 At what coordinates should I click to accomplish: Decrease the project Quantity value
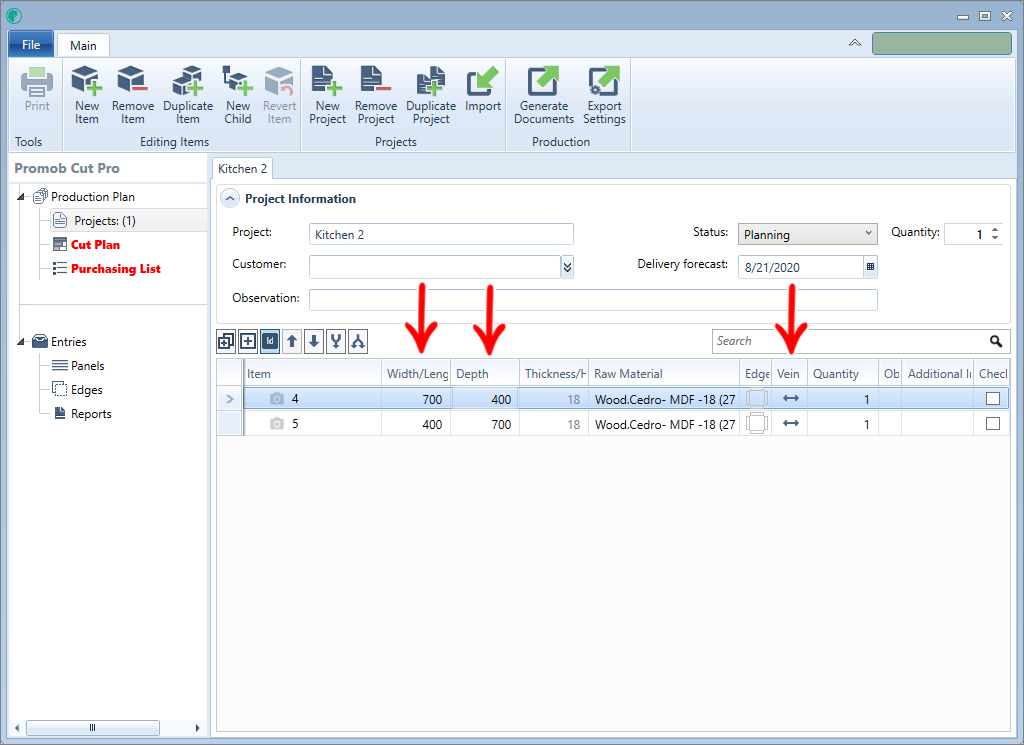point(995,238)
